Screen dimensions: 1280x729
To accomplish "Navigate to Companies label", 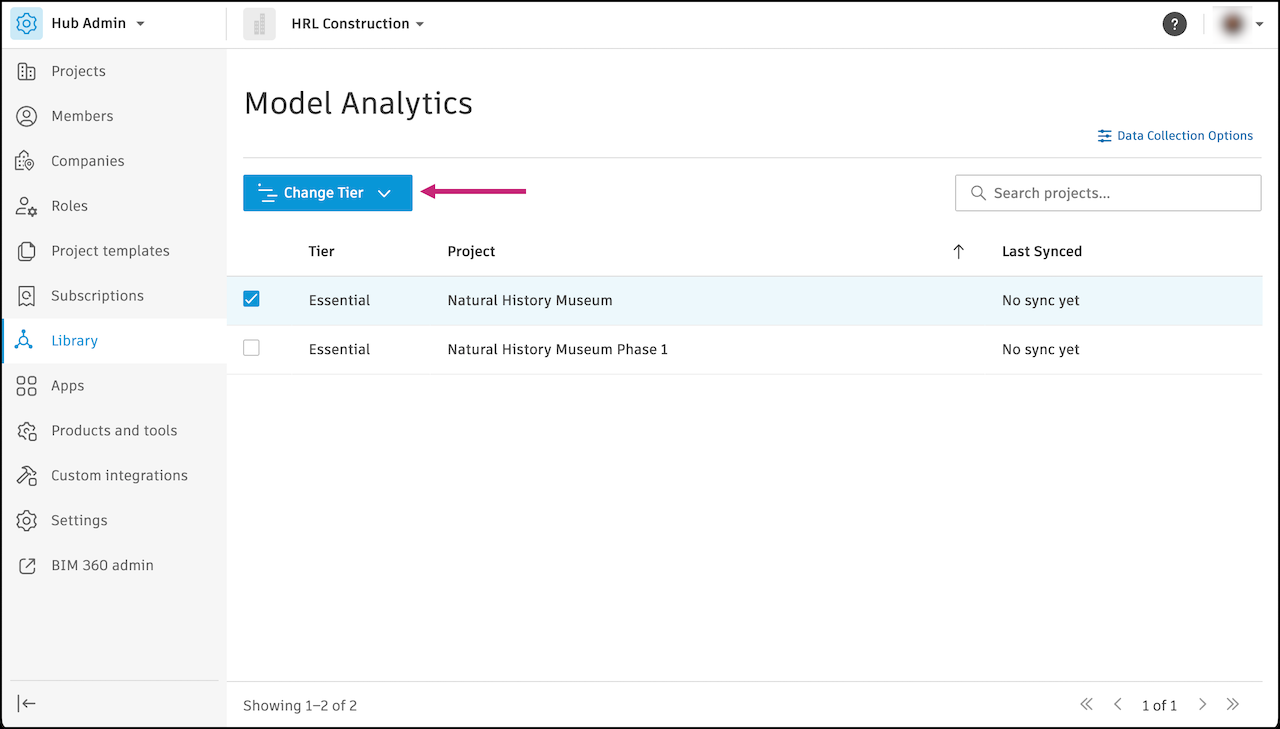I will tap(88, 161).
